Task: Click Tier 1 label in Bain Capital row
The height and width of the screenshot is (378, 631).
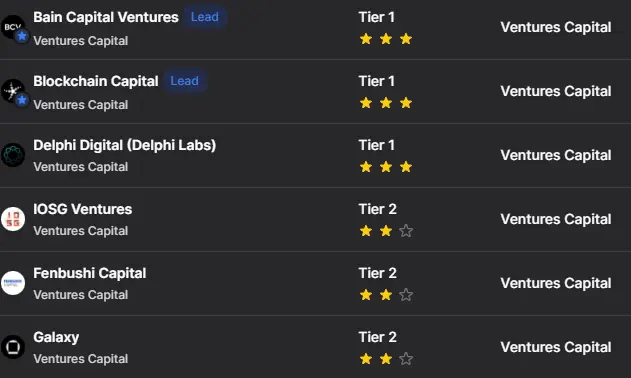Action: click(x=377, y=17)
